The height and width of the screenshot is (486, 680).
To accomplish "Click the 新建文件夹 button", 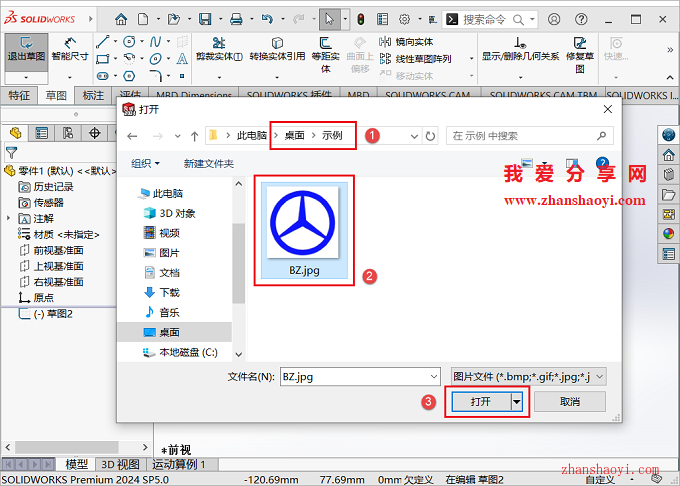I will coord(208,163).
